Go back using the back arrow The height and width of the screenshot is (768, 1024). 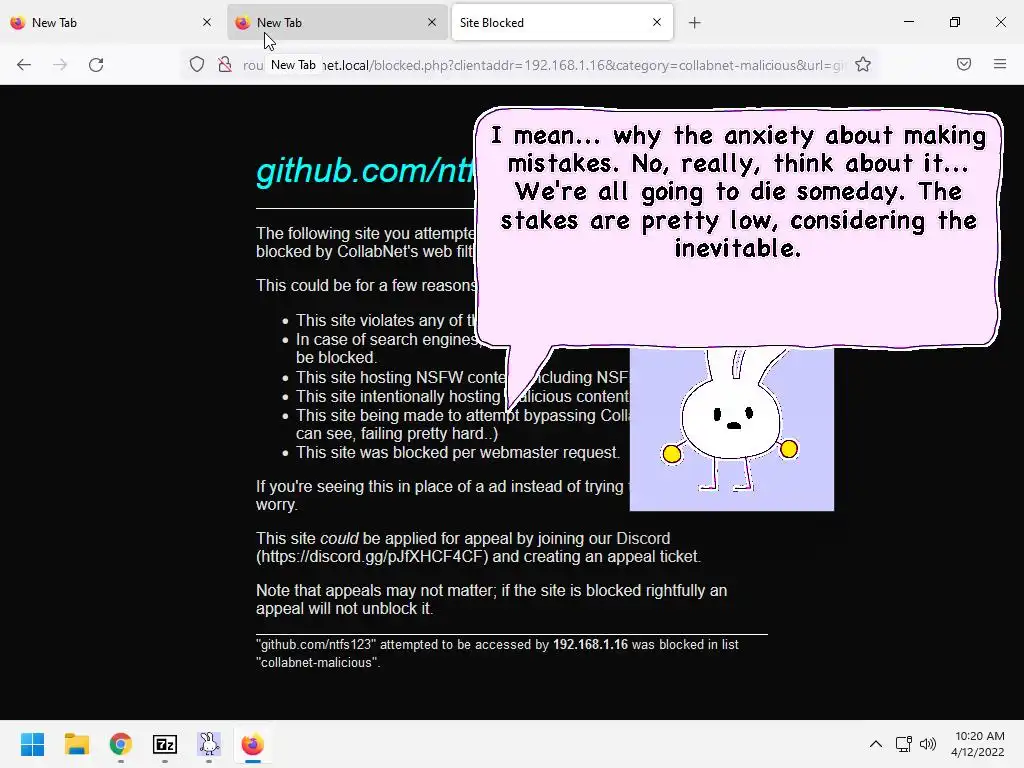(x=24, y=65)
